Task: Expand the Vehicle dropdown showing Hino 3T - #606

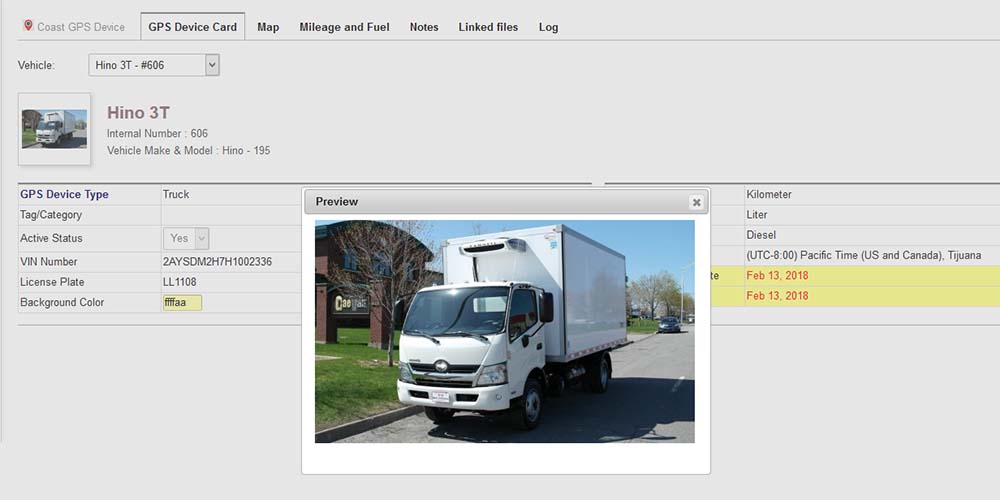Action: pyautogui.click(x=154, y=65)
